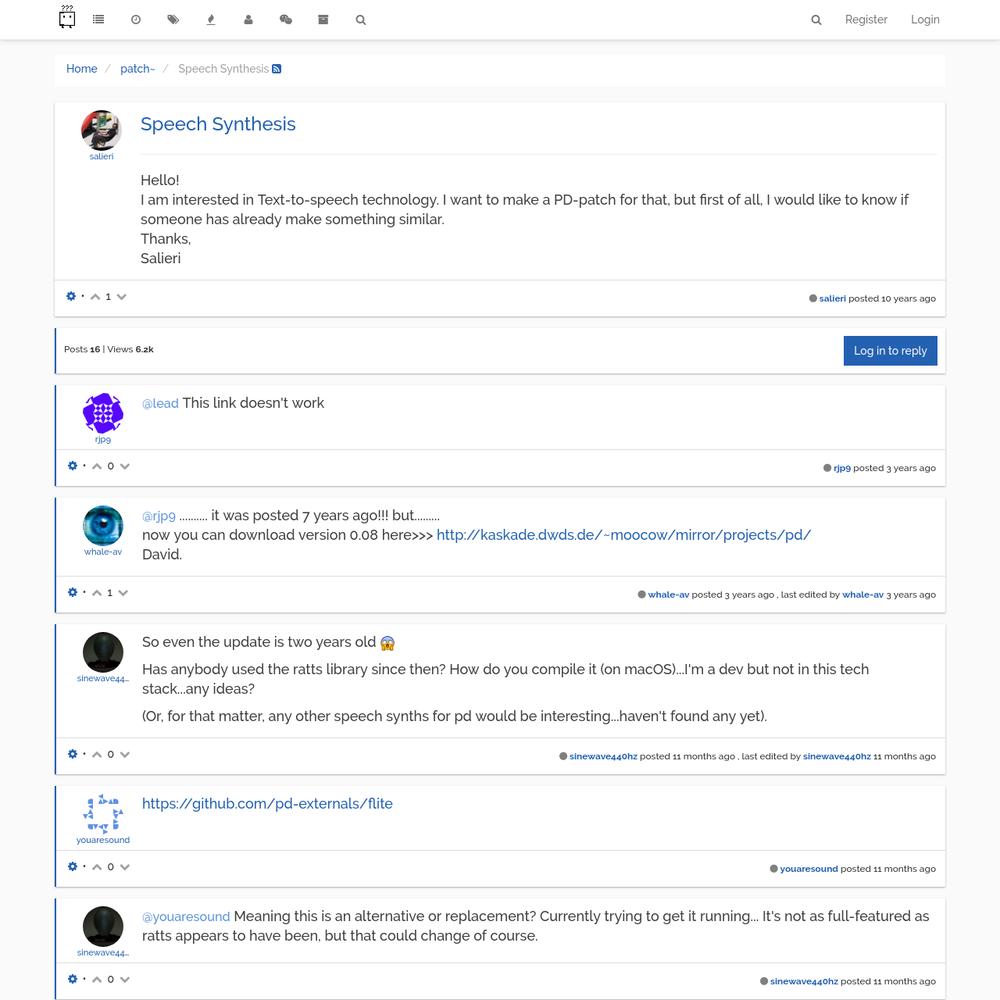The height and width of the screenshot is (1000, 1000).
Task: Upvote salieri's original post
Action: (95, 297)
